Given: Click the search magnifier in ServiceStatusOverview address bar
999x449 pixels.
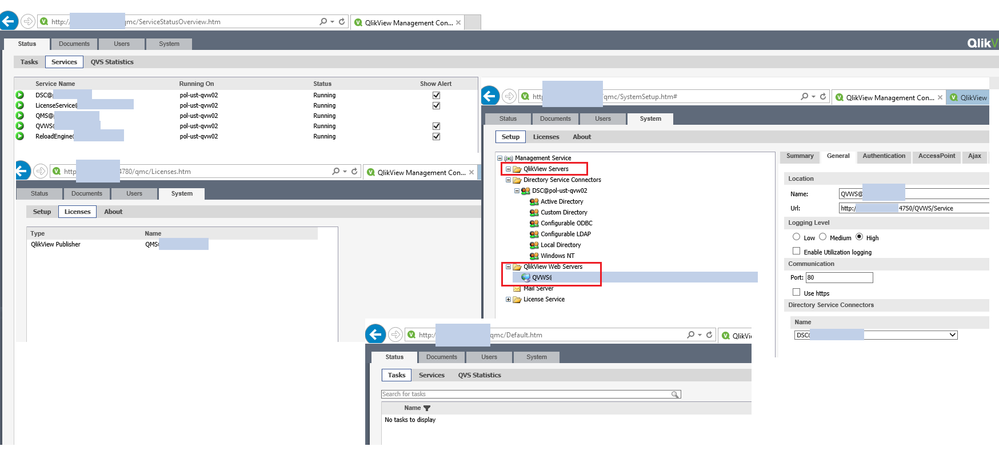Looking at the screenshot, I should coord(325,21).
